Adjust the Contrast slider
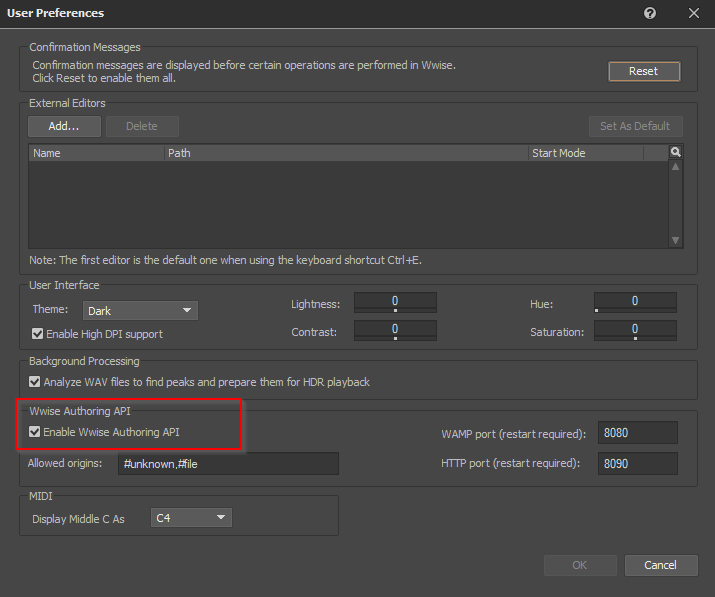This screenshot has width=715, height=597. click(395, 331)
